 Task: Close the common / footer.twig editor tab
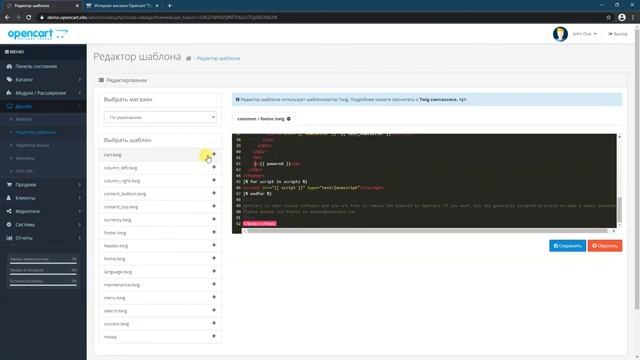click(289, 119)
